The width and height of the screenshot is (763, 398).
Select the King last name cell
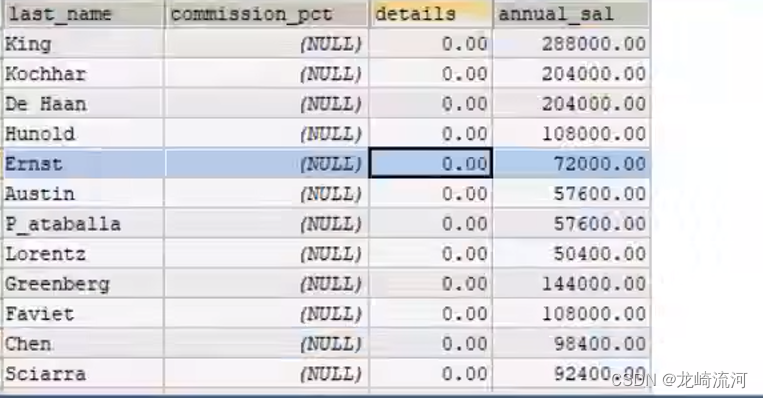(83, 44)
